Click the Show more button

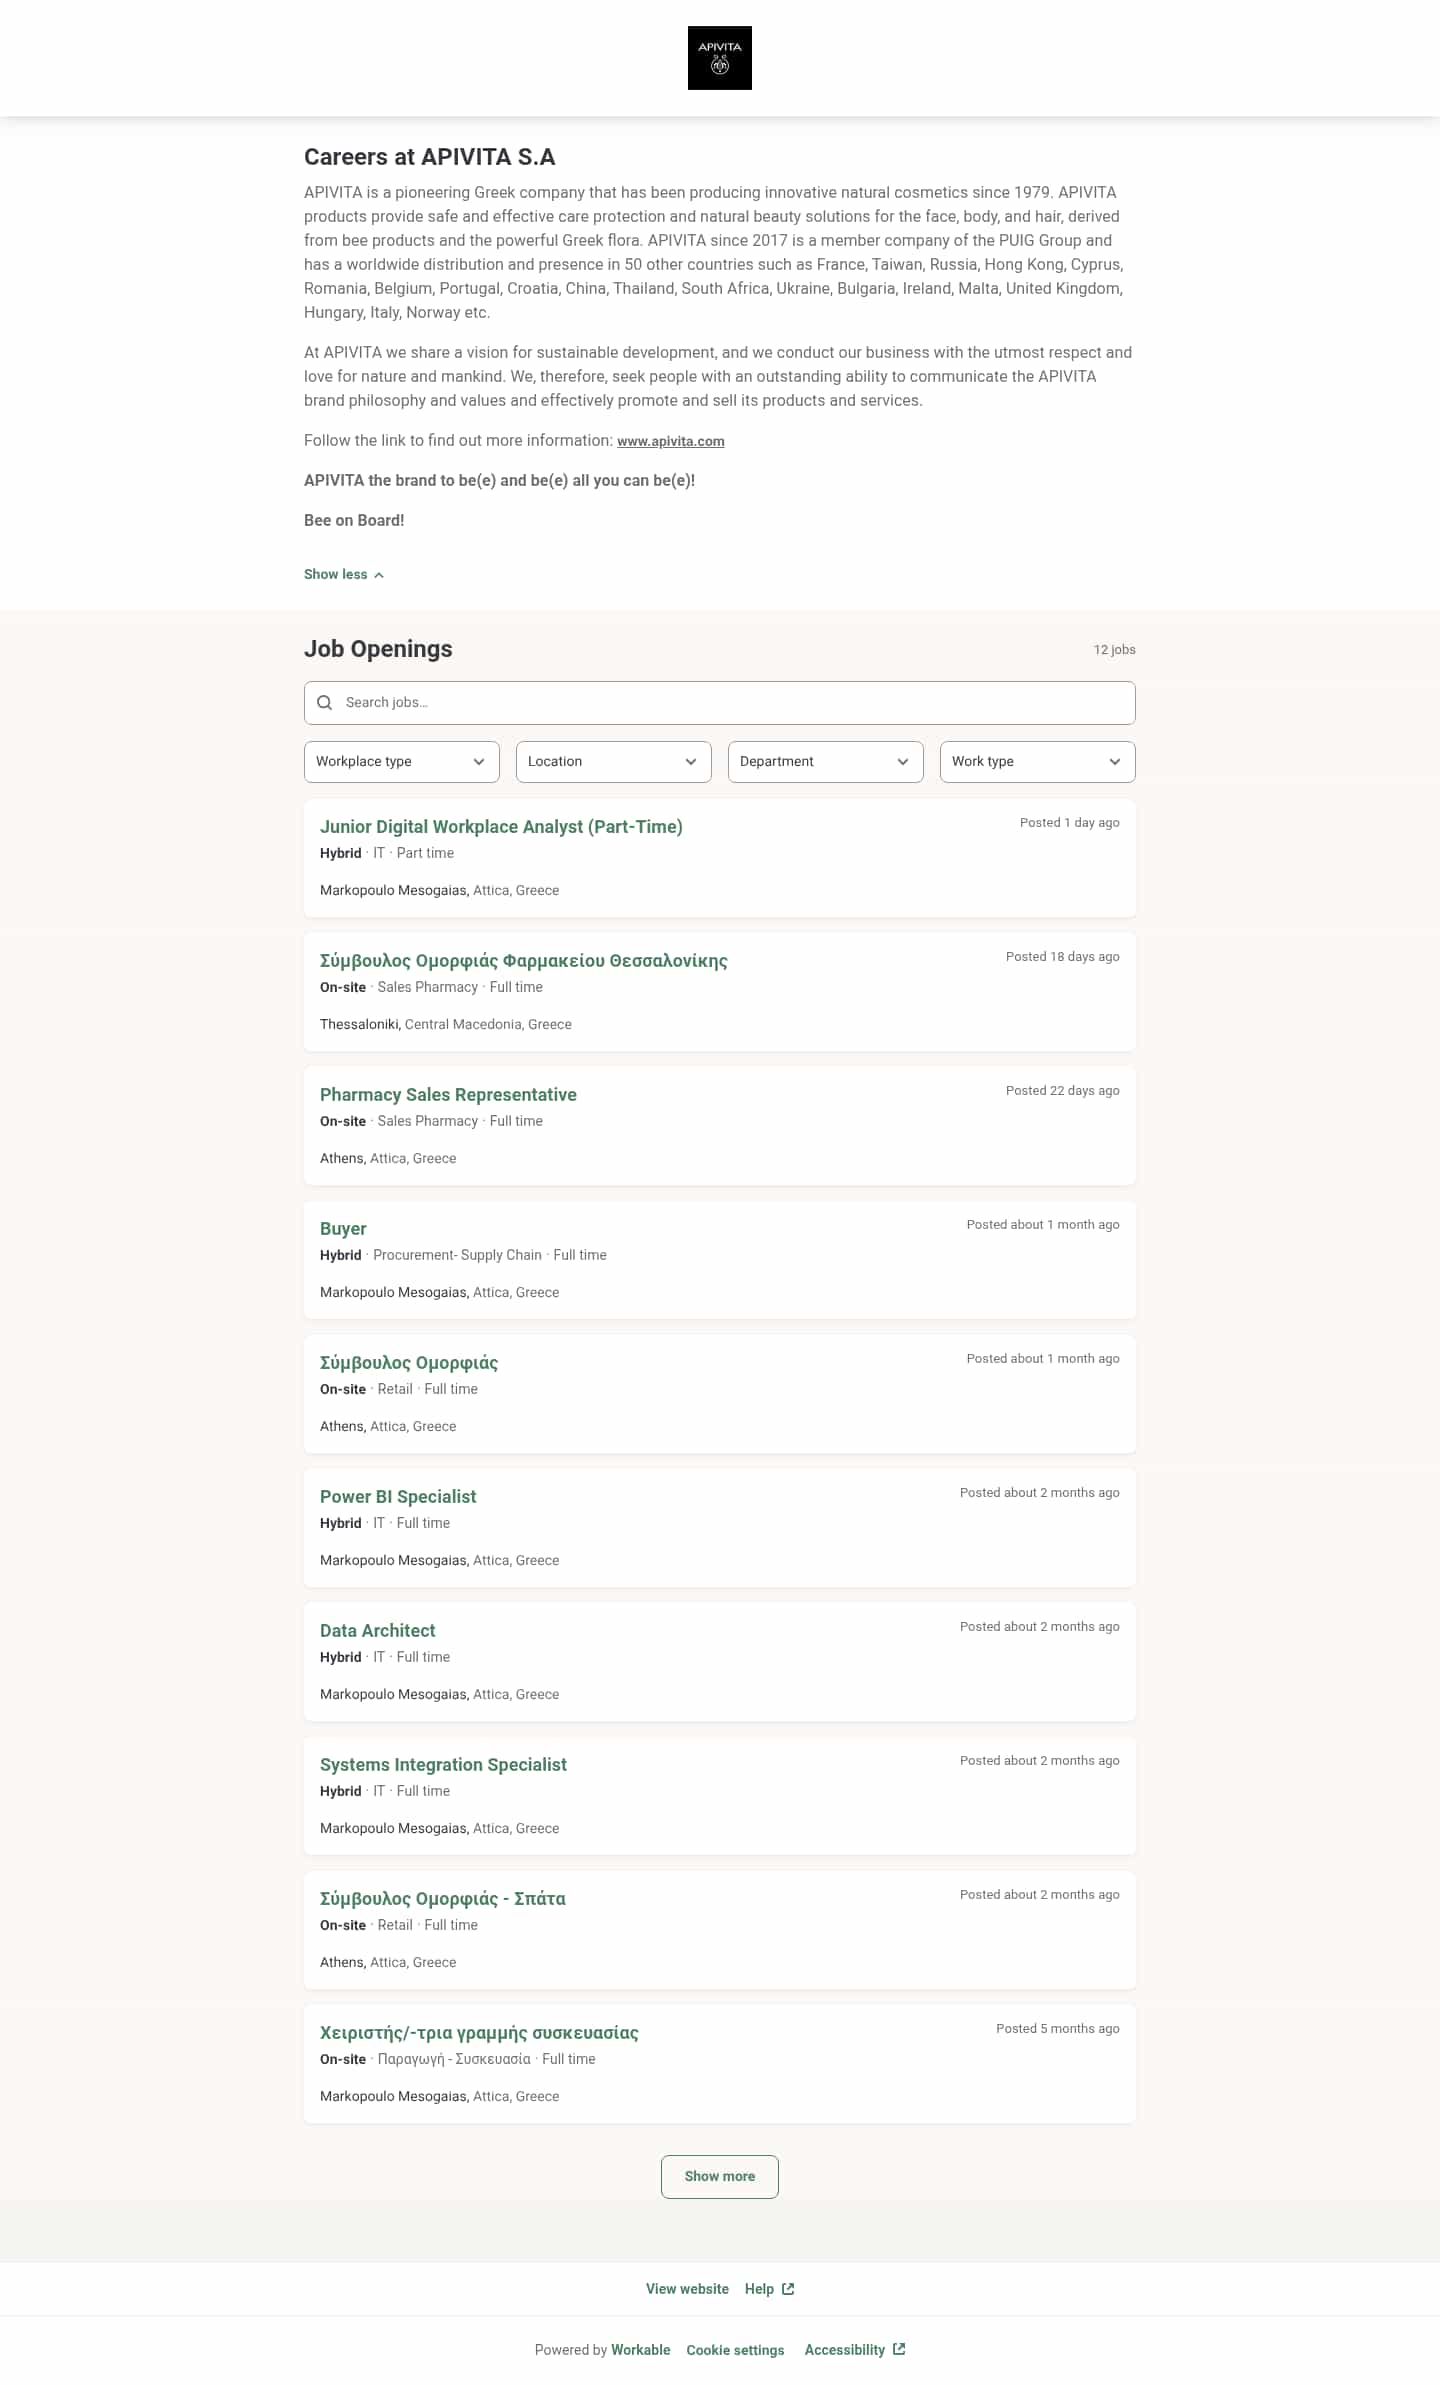[x=719, y=2177]
